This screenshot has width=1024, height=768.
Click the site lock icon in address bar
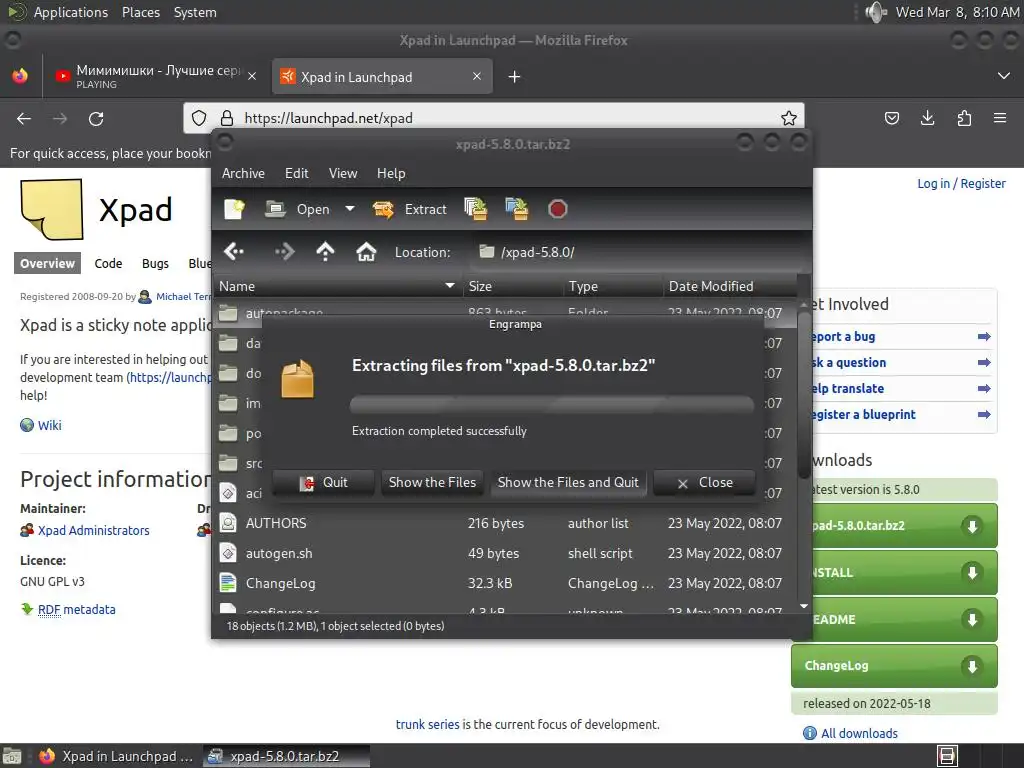tap(227, 118)
